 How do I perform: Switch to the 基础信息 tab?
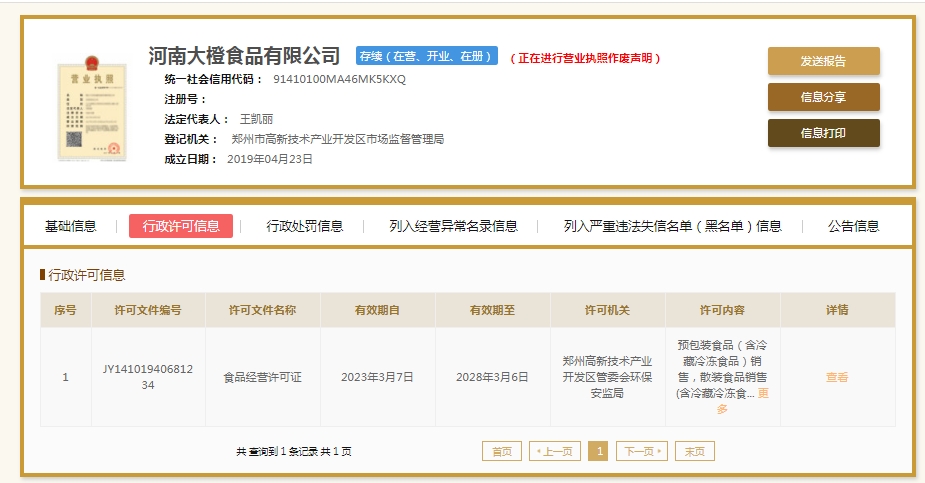click(71, 226)
